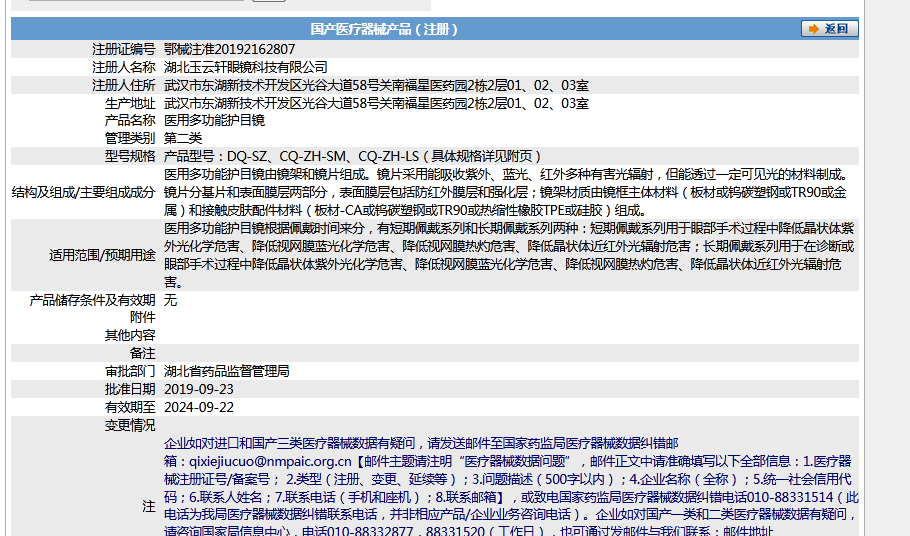Click the 适用范围/预期用途 label

102,255
